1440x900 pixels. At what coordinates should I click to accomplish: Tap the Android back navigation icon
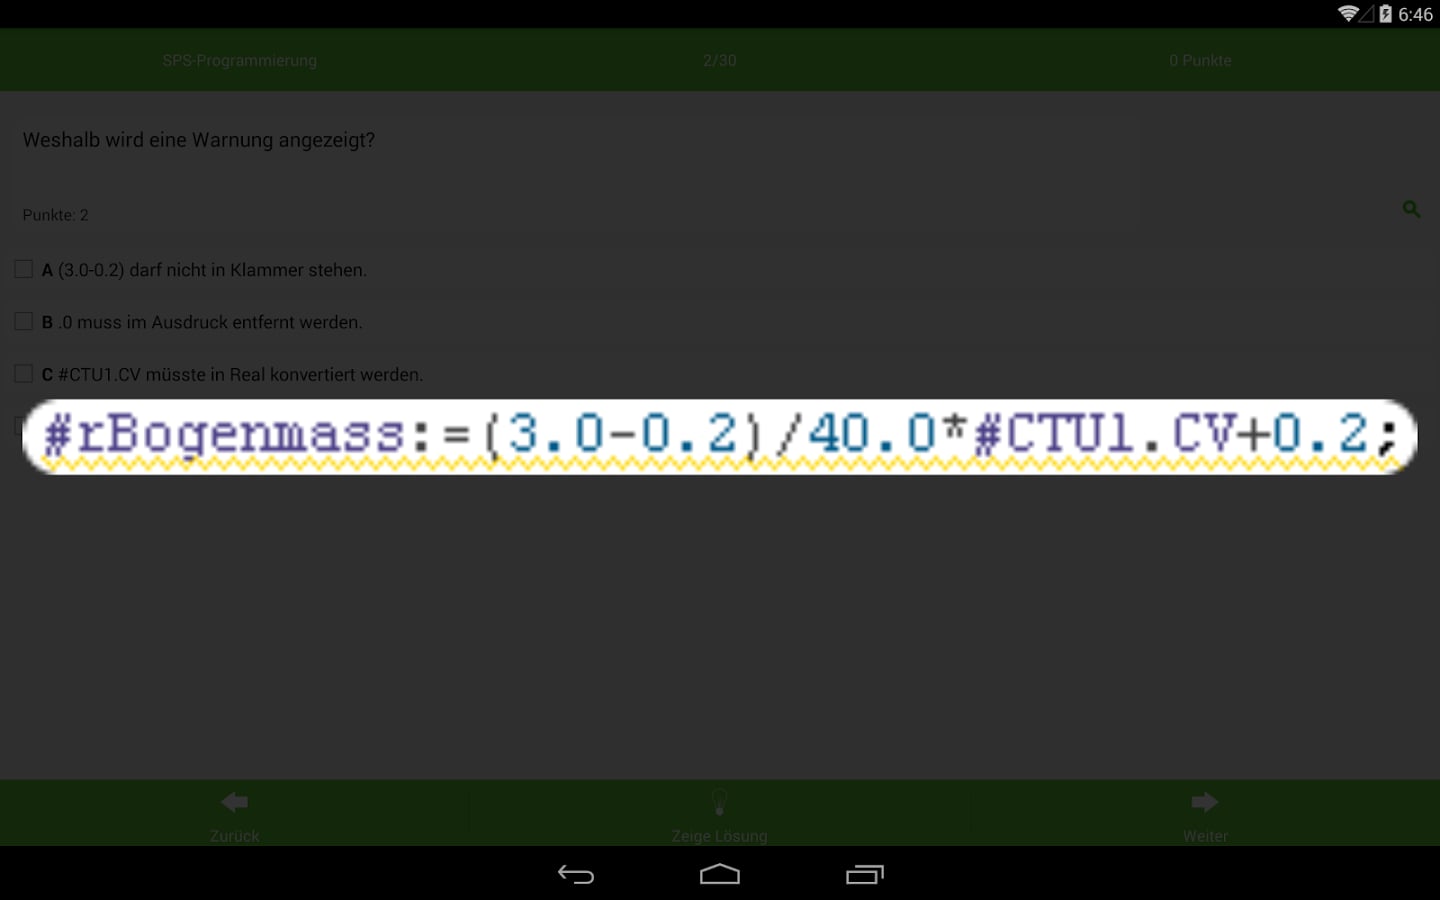coord(576,874)
